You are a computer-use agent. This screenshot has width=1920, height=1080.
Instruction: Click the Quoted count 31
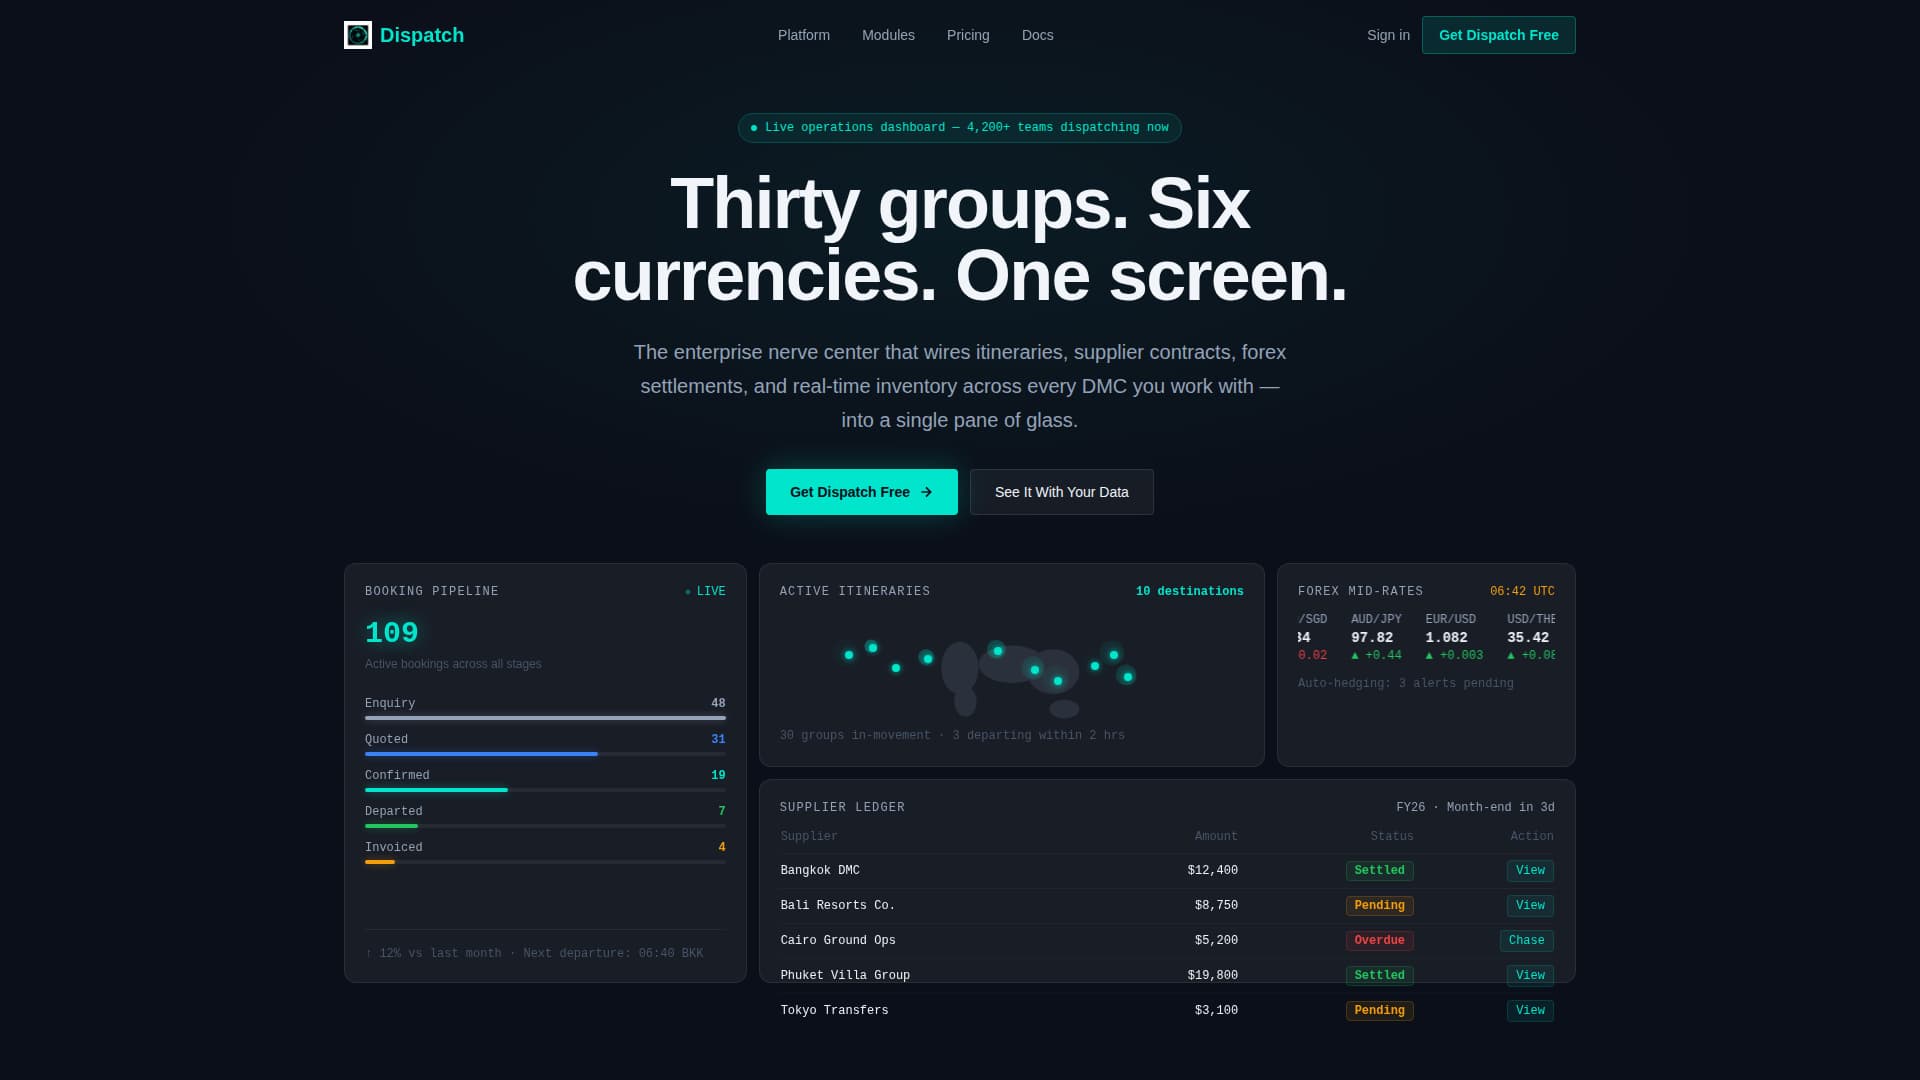pyautogui.click(x=718, y=739)
